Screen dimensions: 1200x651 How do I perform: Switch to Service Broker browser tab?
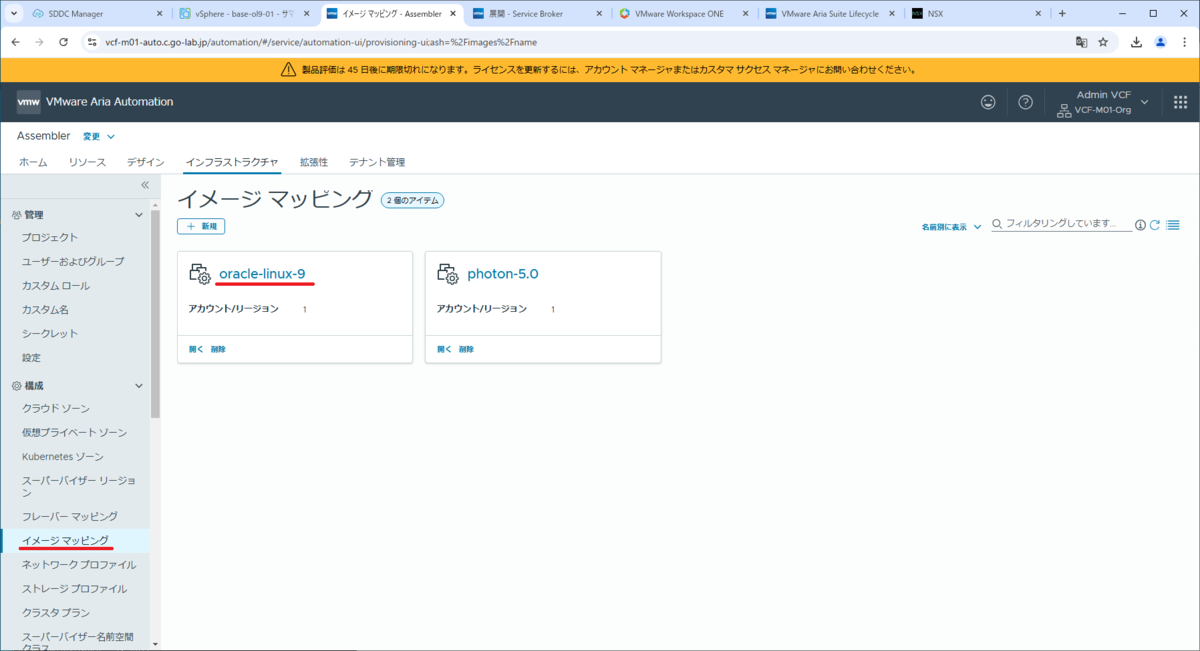coord(538,14)
